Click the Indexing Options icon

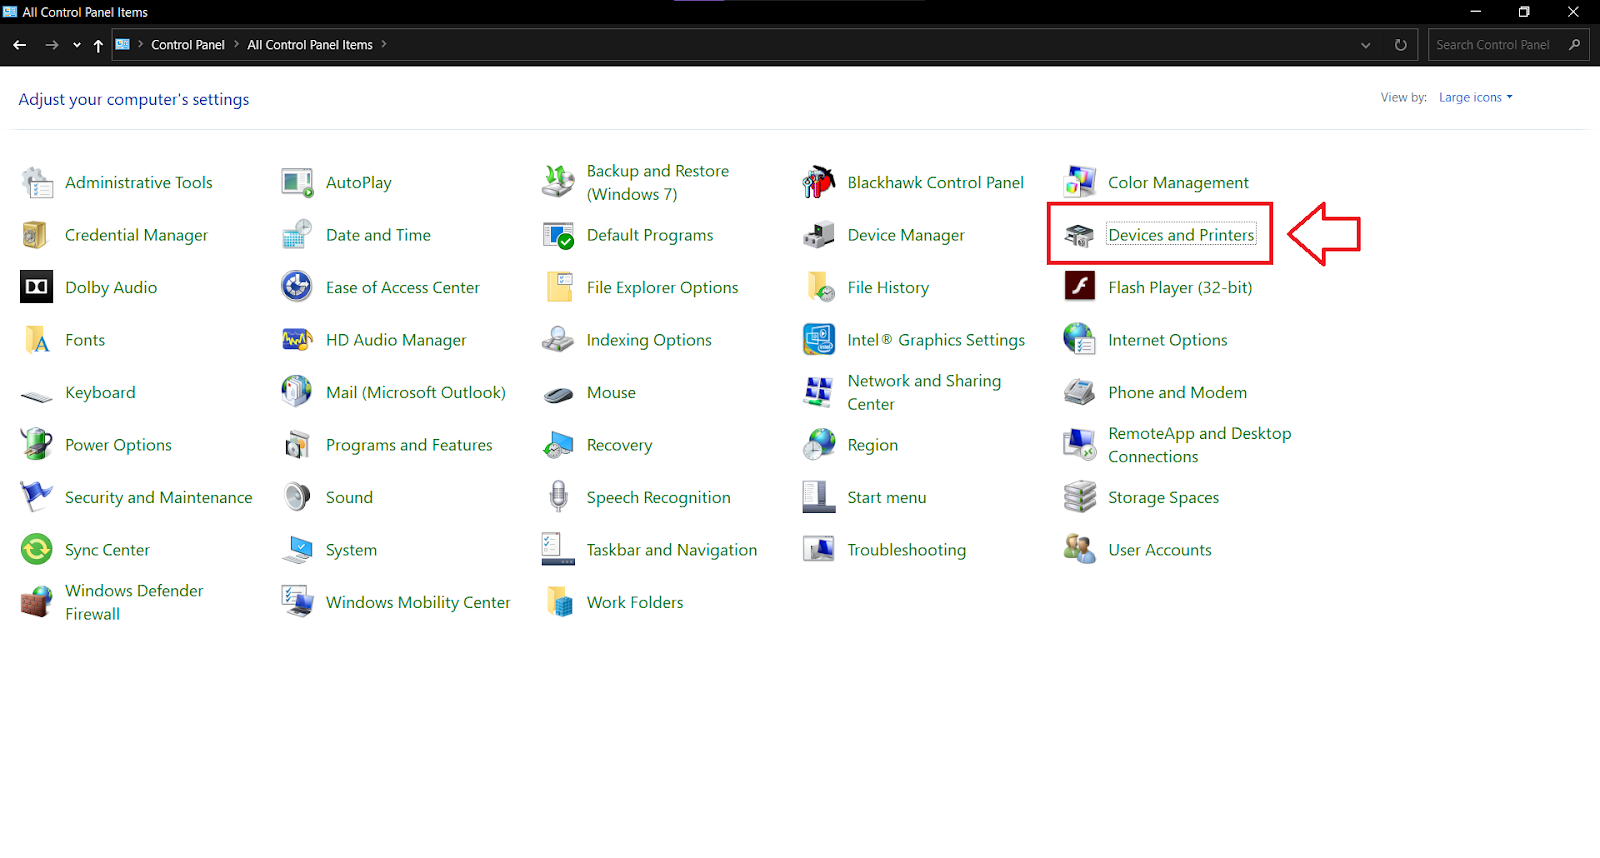(558, 340)
